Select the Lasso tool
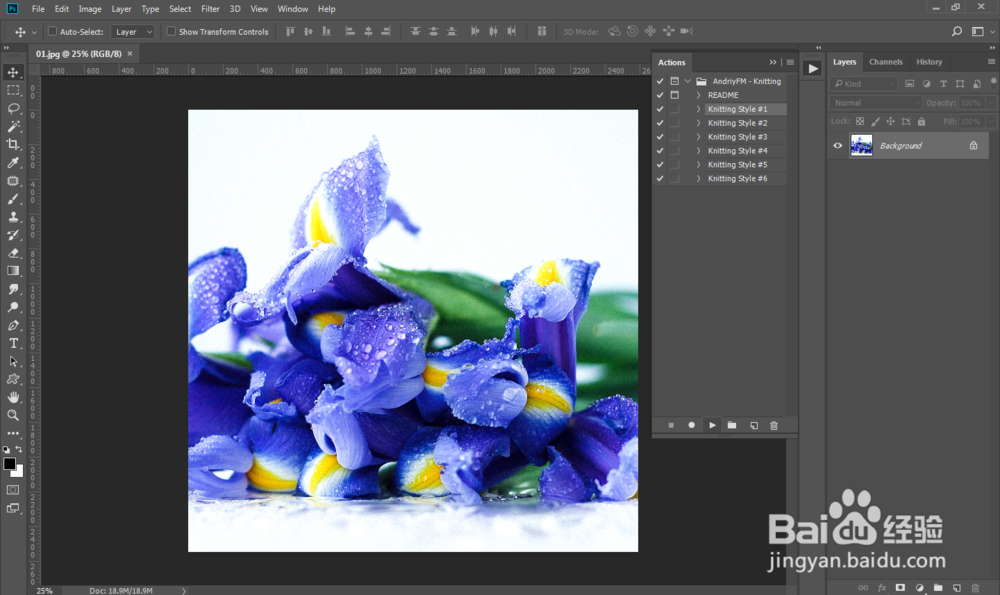The width and height of the screenshot is (1000, 595). point(14,108)
